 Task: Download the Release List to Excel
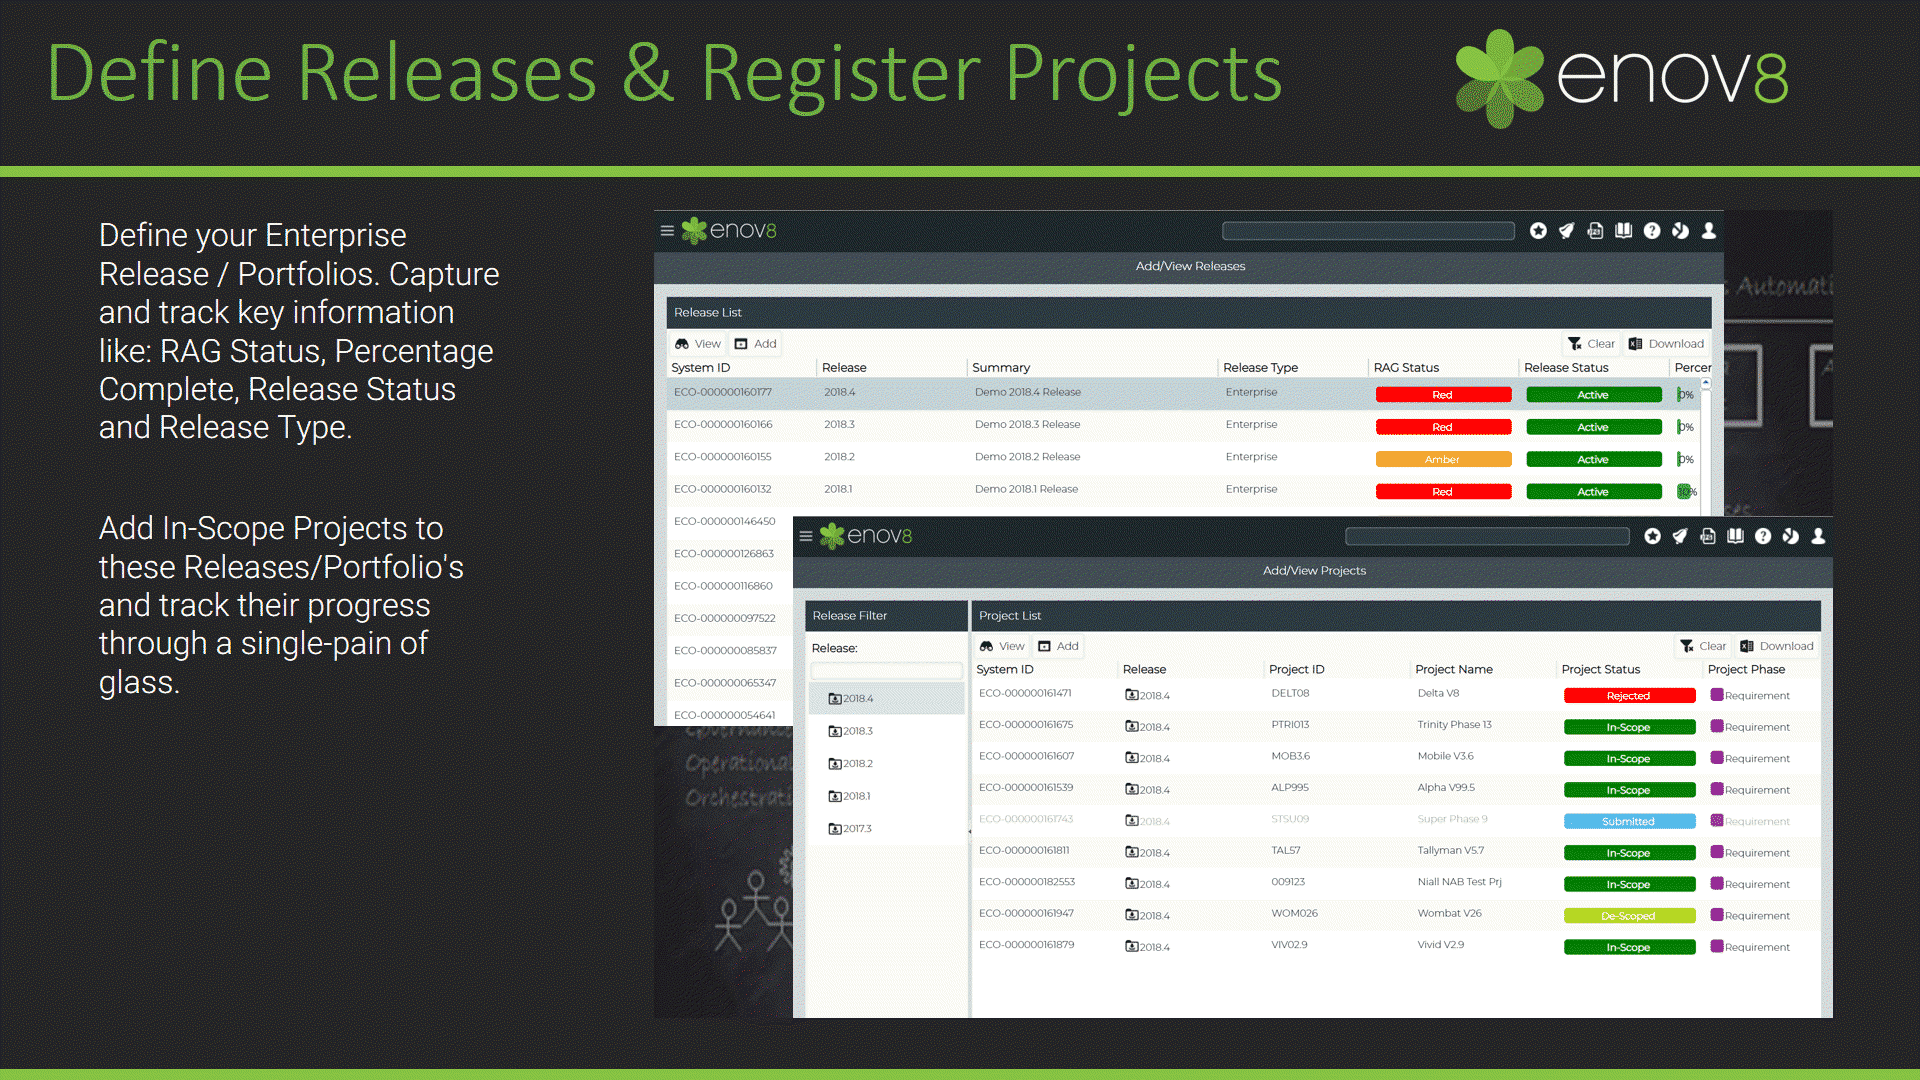click(x=1666, y=344)
